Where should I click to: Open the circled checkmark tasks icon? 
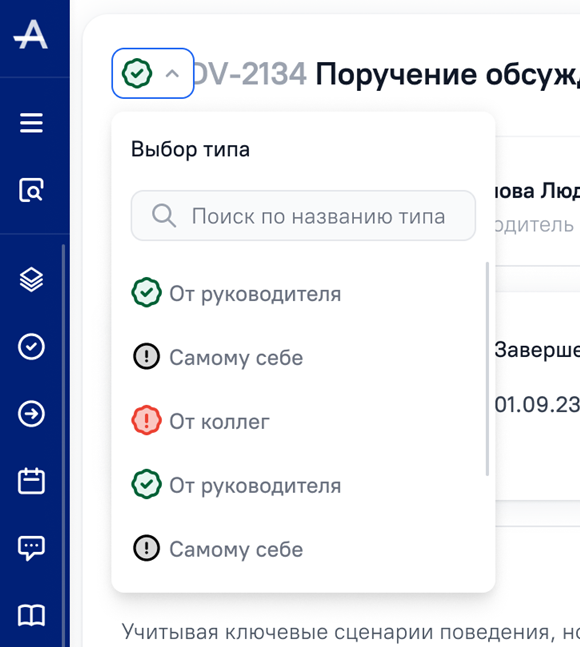click(x=31, y=347)
